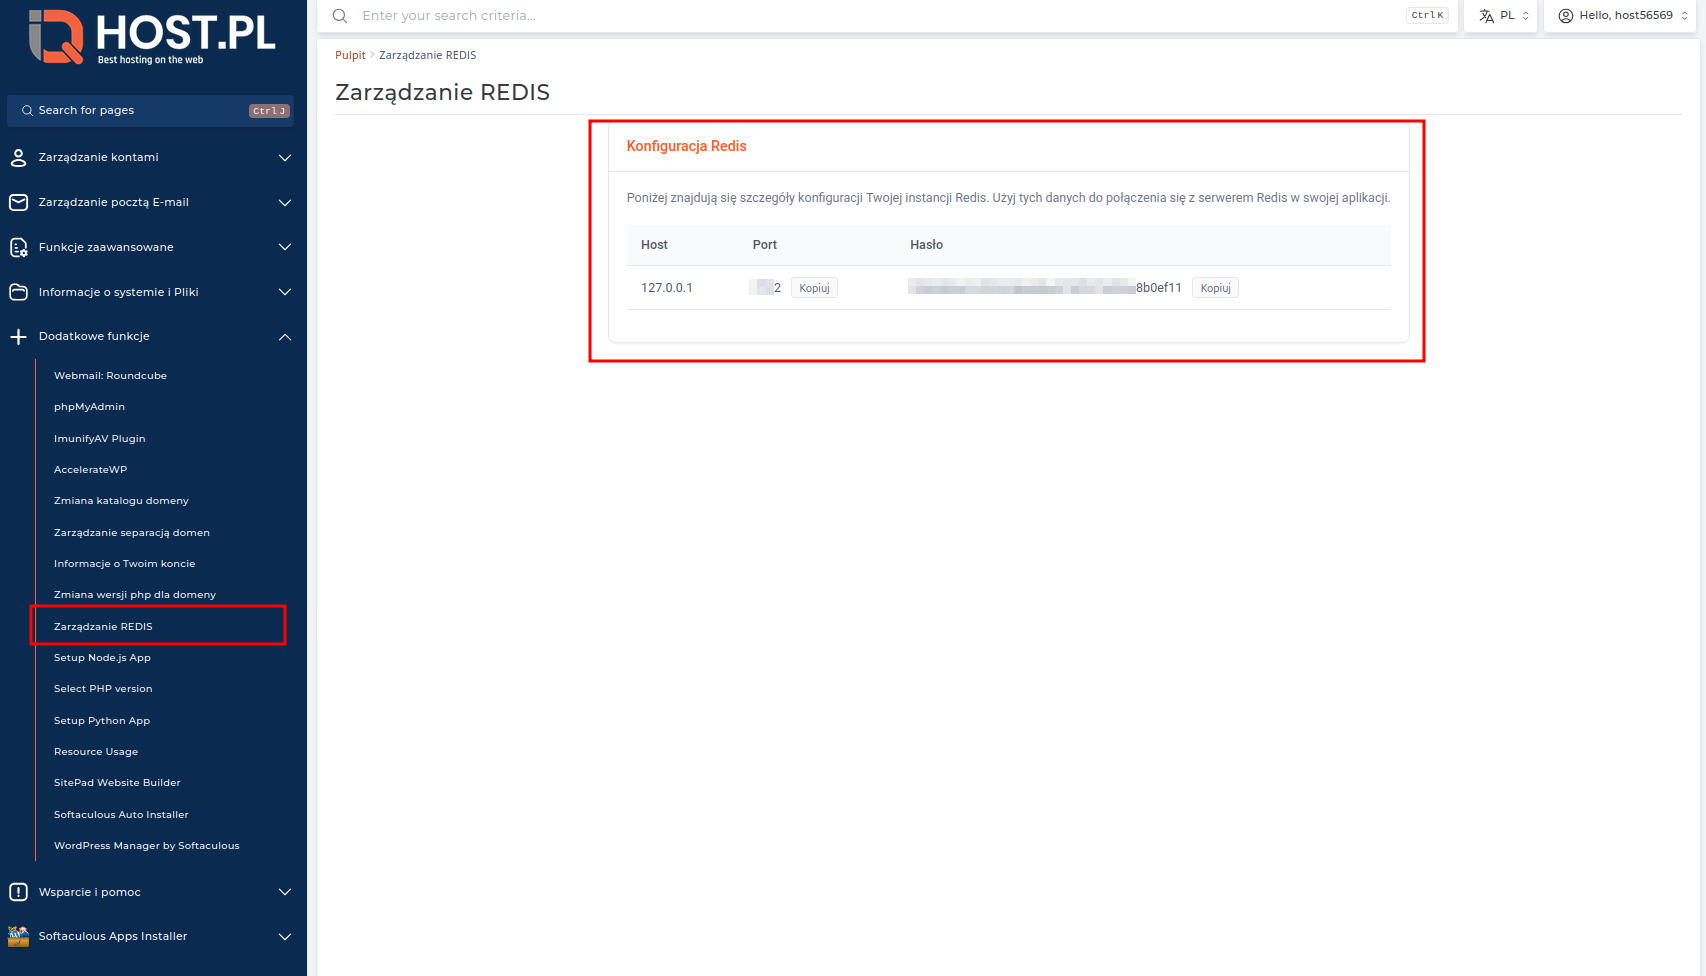Click the e-mail envelope icon in sidebar
This screenshot has width=1706, height=976.
[x=18, y=203]
